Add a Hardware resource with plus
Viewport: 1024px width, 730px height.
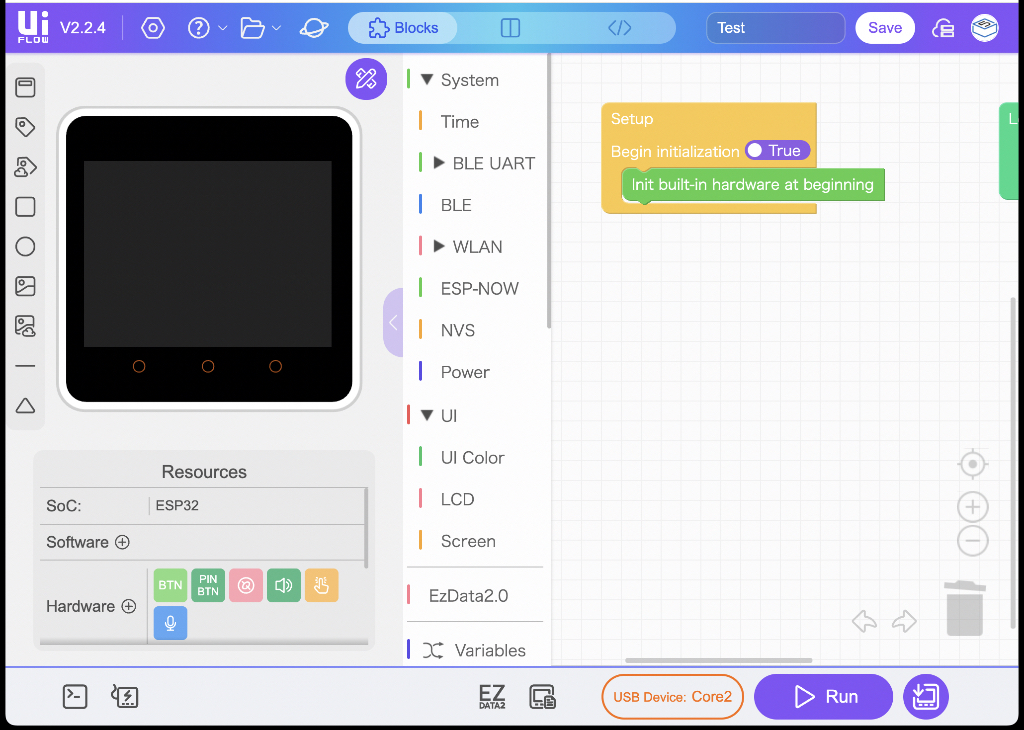pos(129,607)
